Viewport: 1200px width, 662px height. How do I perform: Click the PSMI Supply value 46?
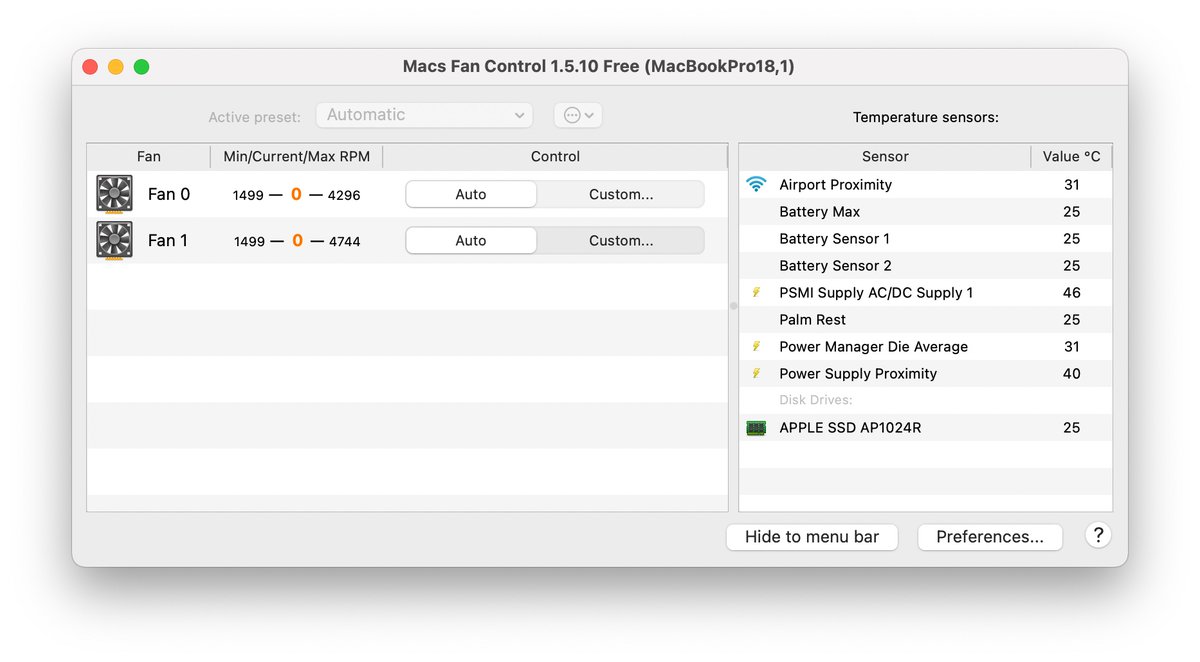pos(1072,292)
